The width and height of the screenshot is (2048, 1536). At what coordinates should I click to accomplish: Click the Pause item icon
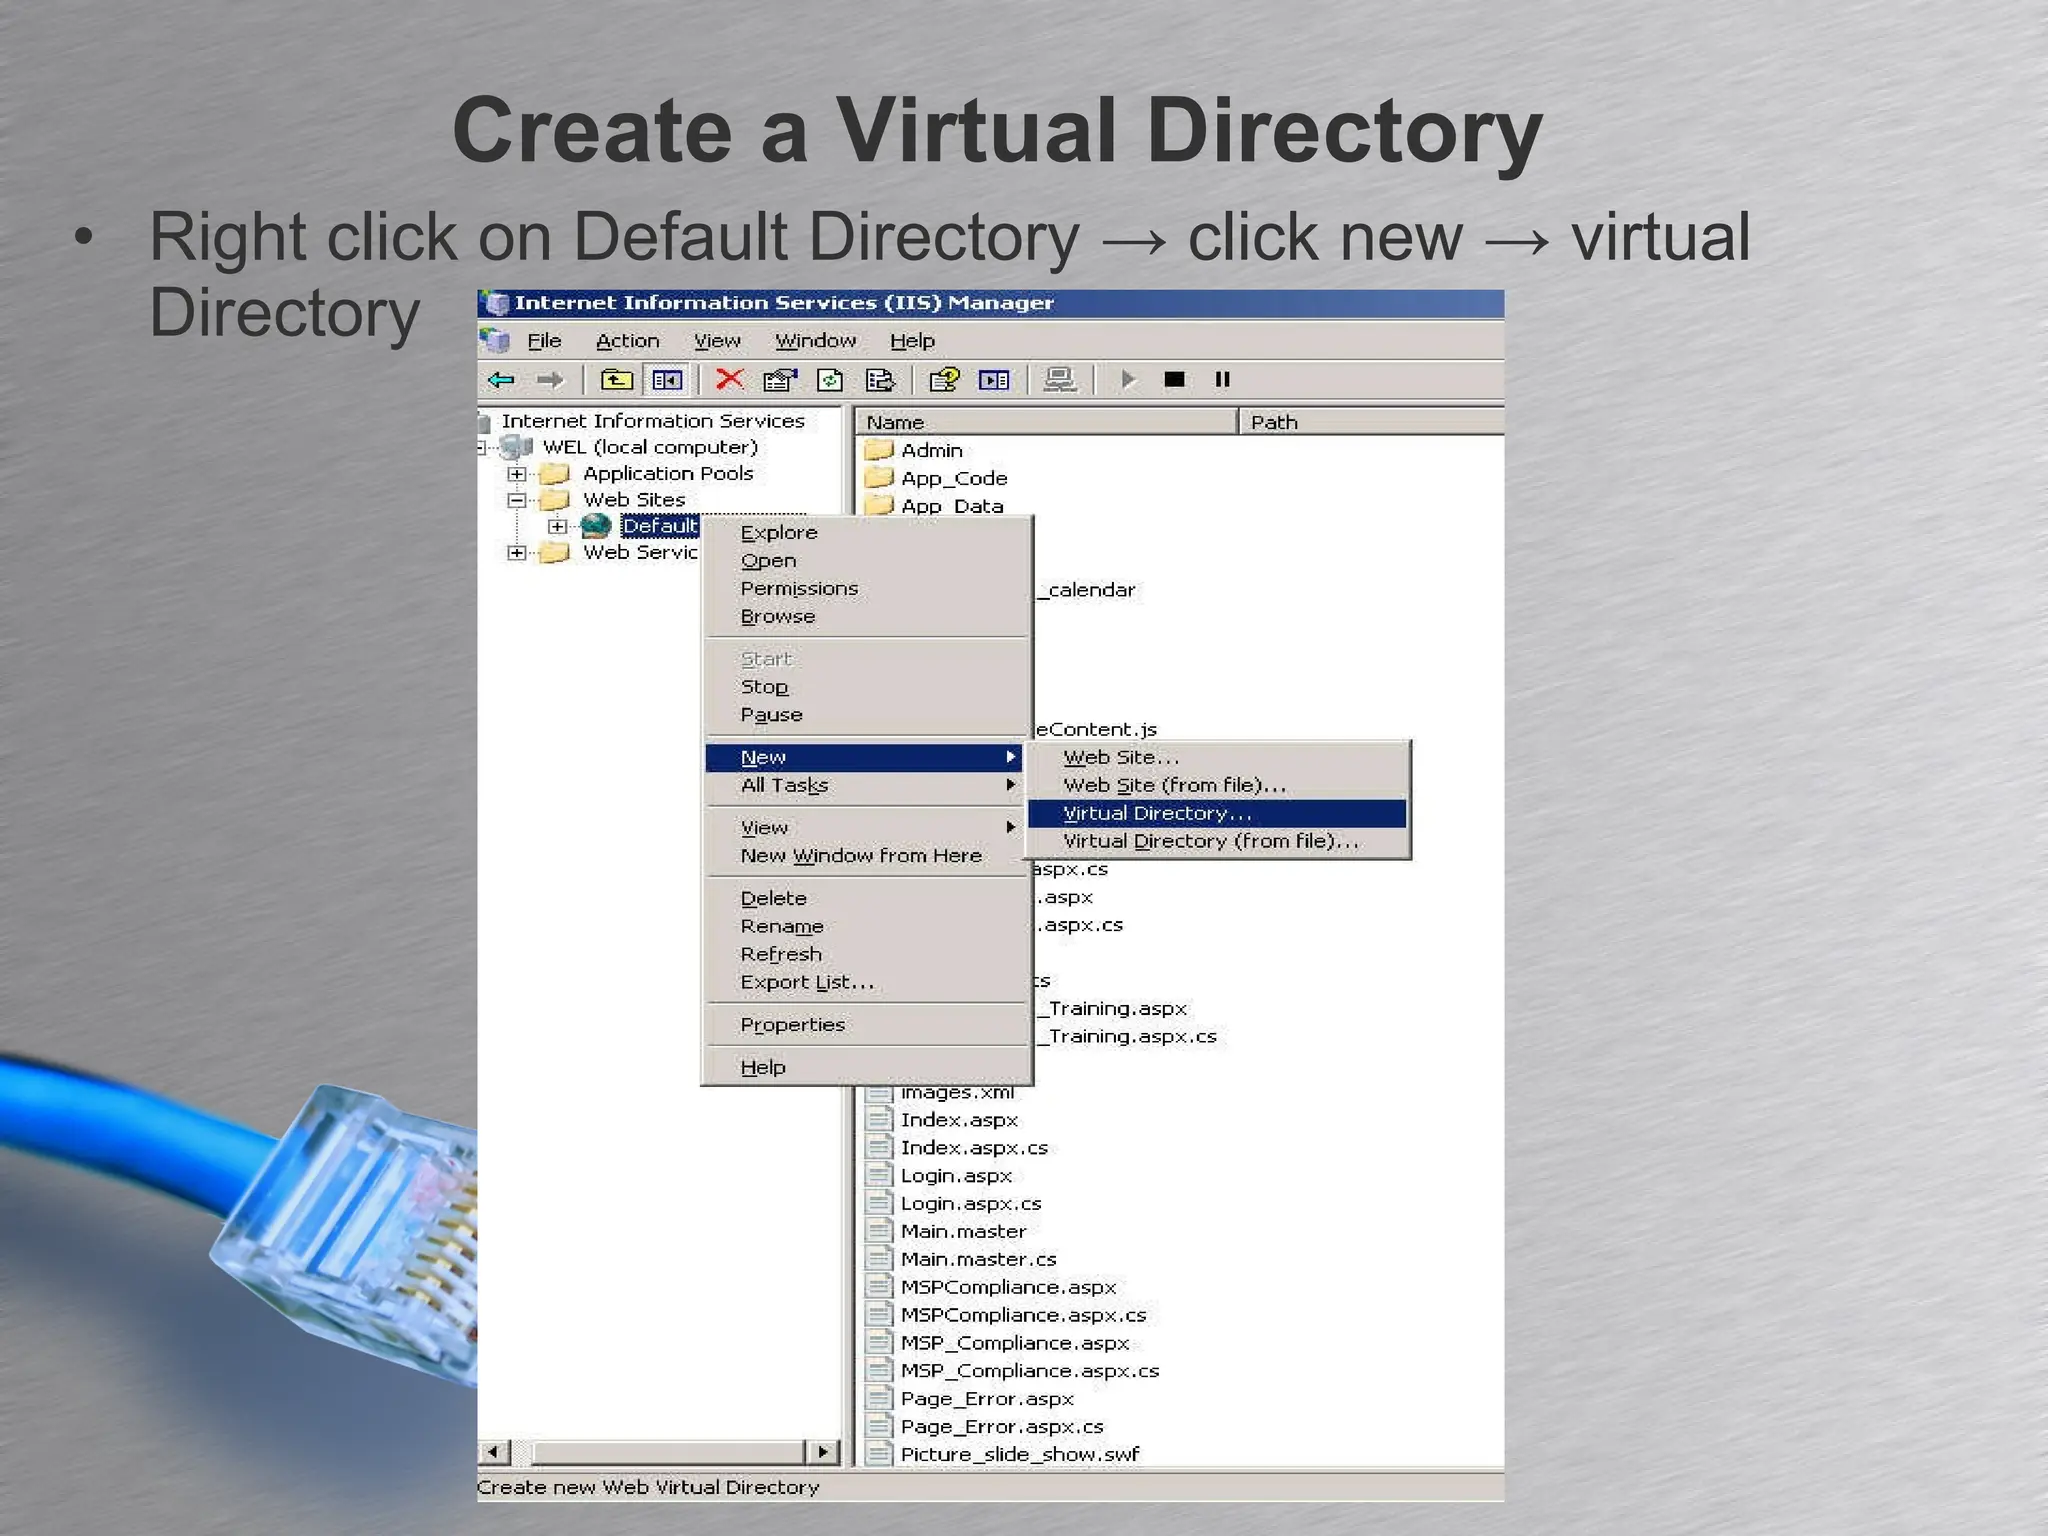pyautogui.click(x=1222, y=380)
